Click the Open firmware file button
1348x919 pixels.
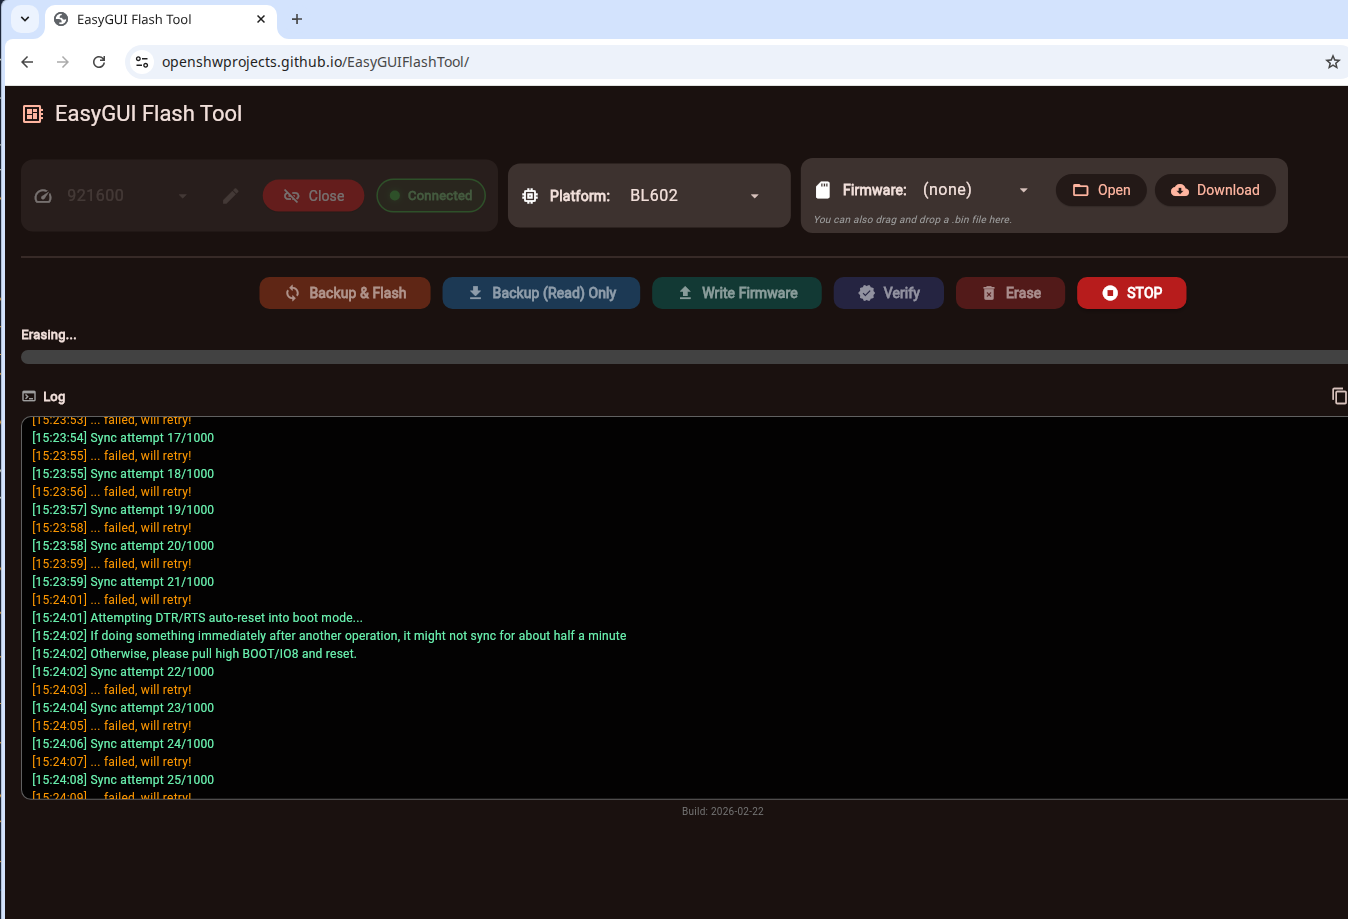pos(1101,190)
